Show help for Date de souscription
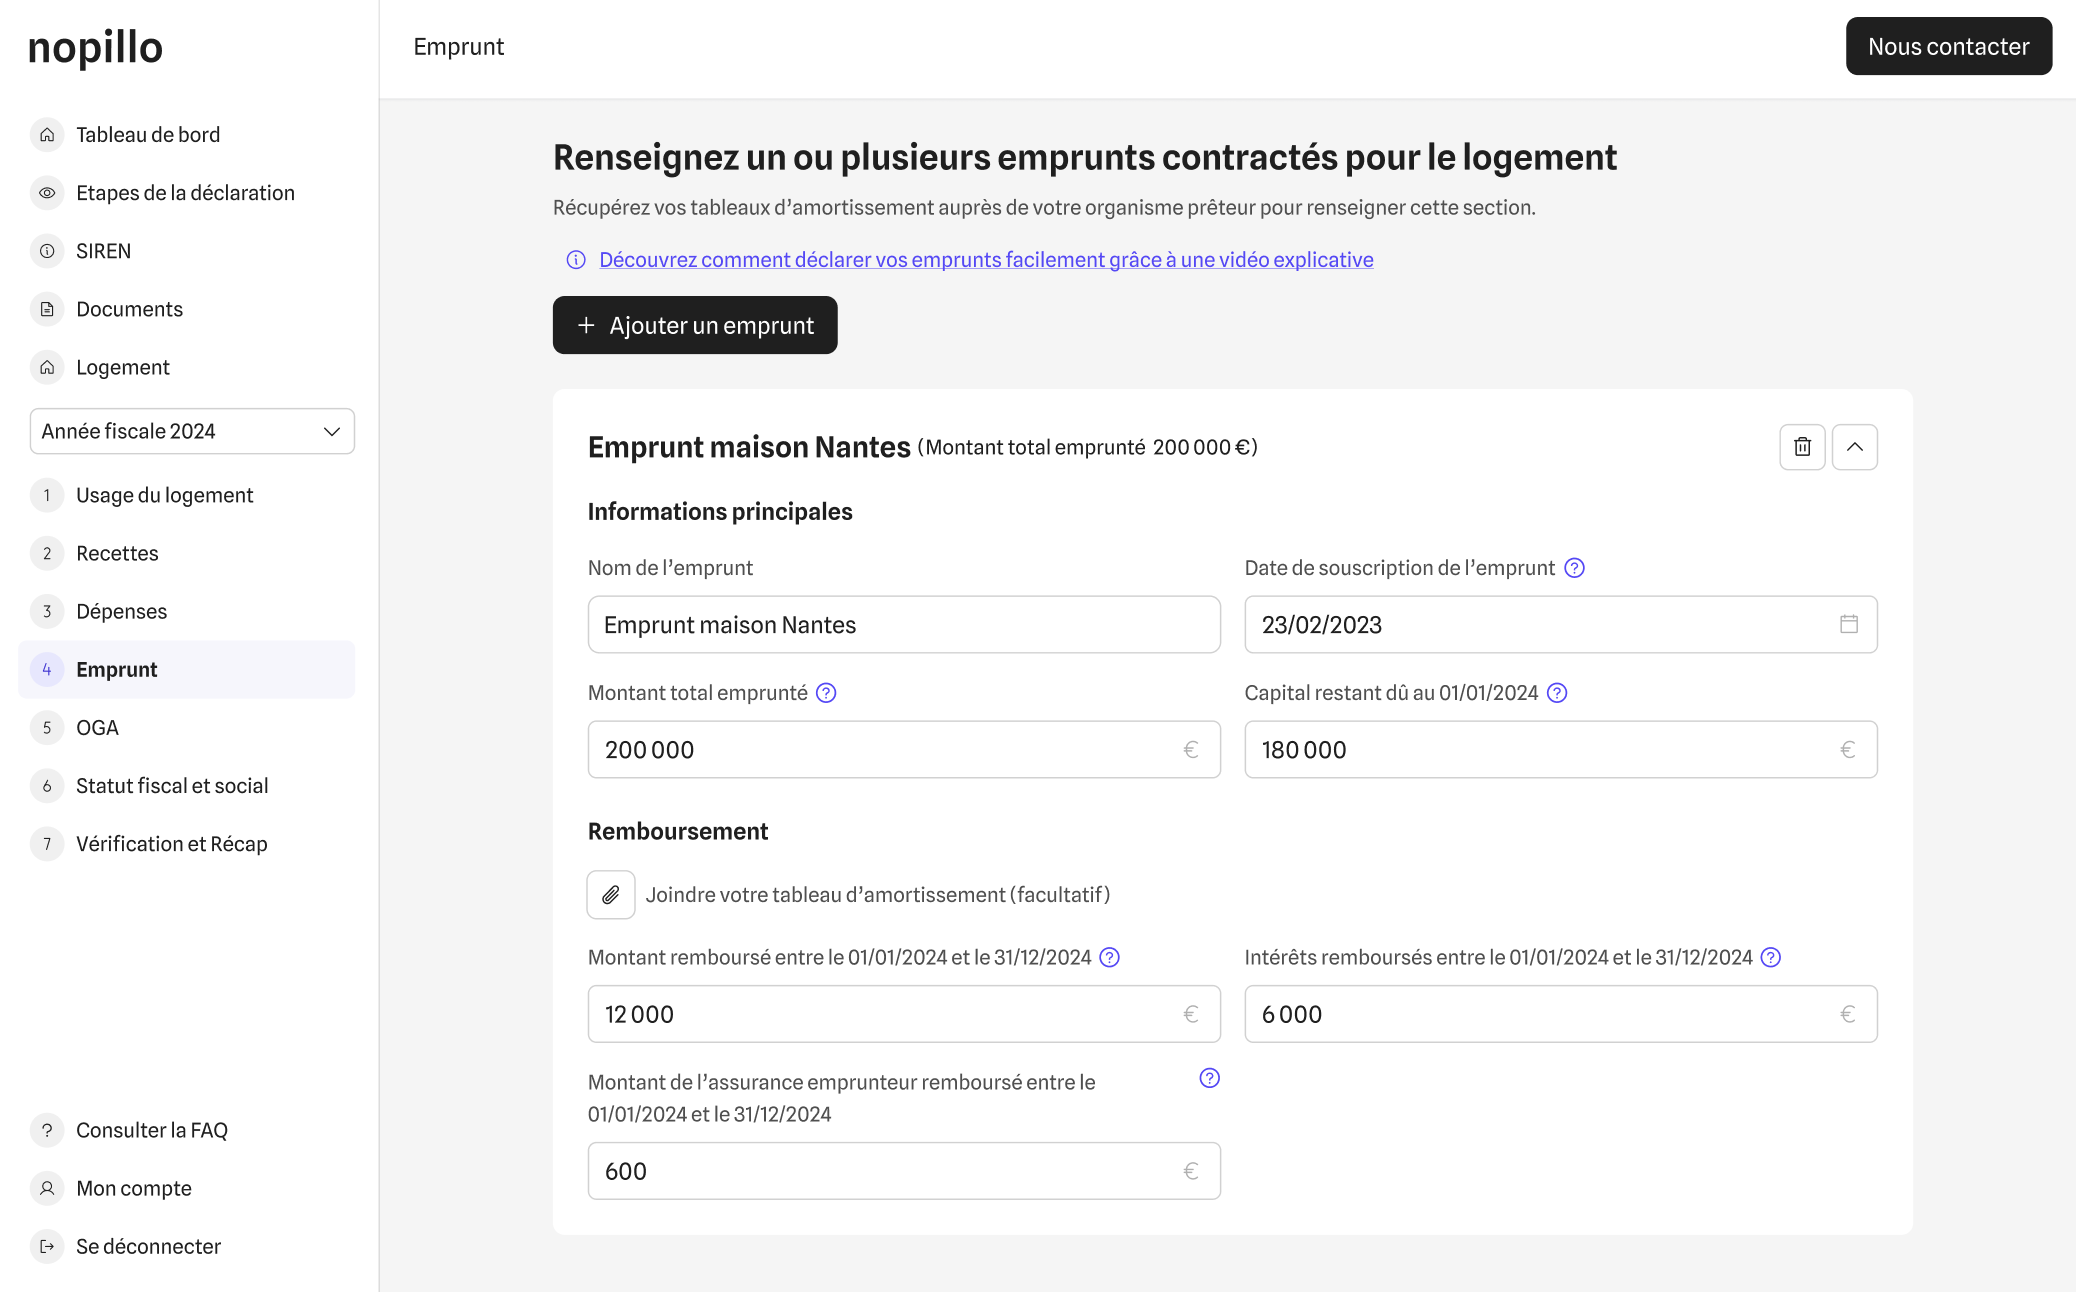This screenshot has height=1292, width=2076. tap(1574, 568)
